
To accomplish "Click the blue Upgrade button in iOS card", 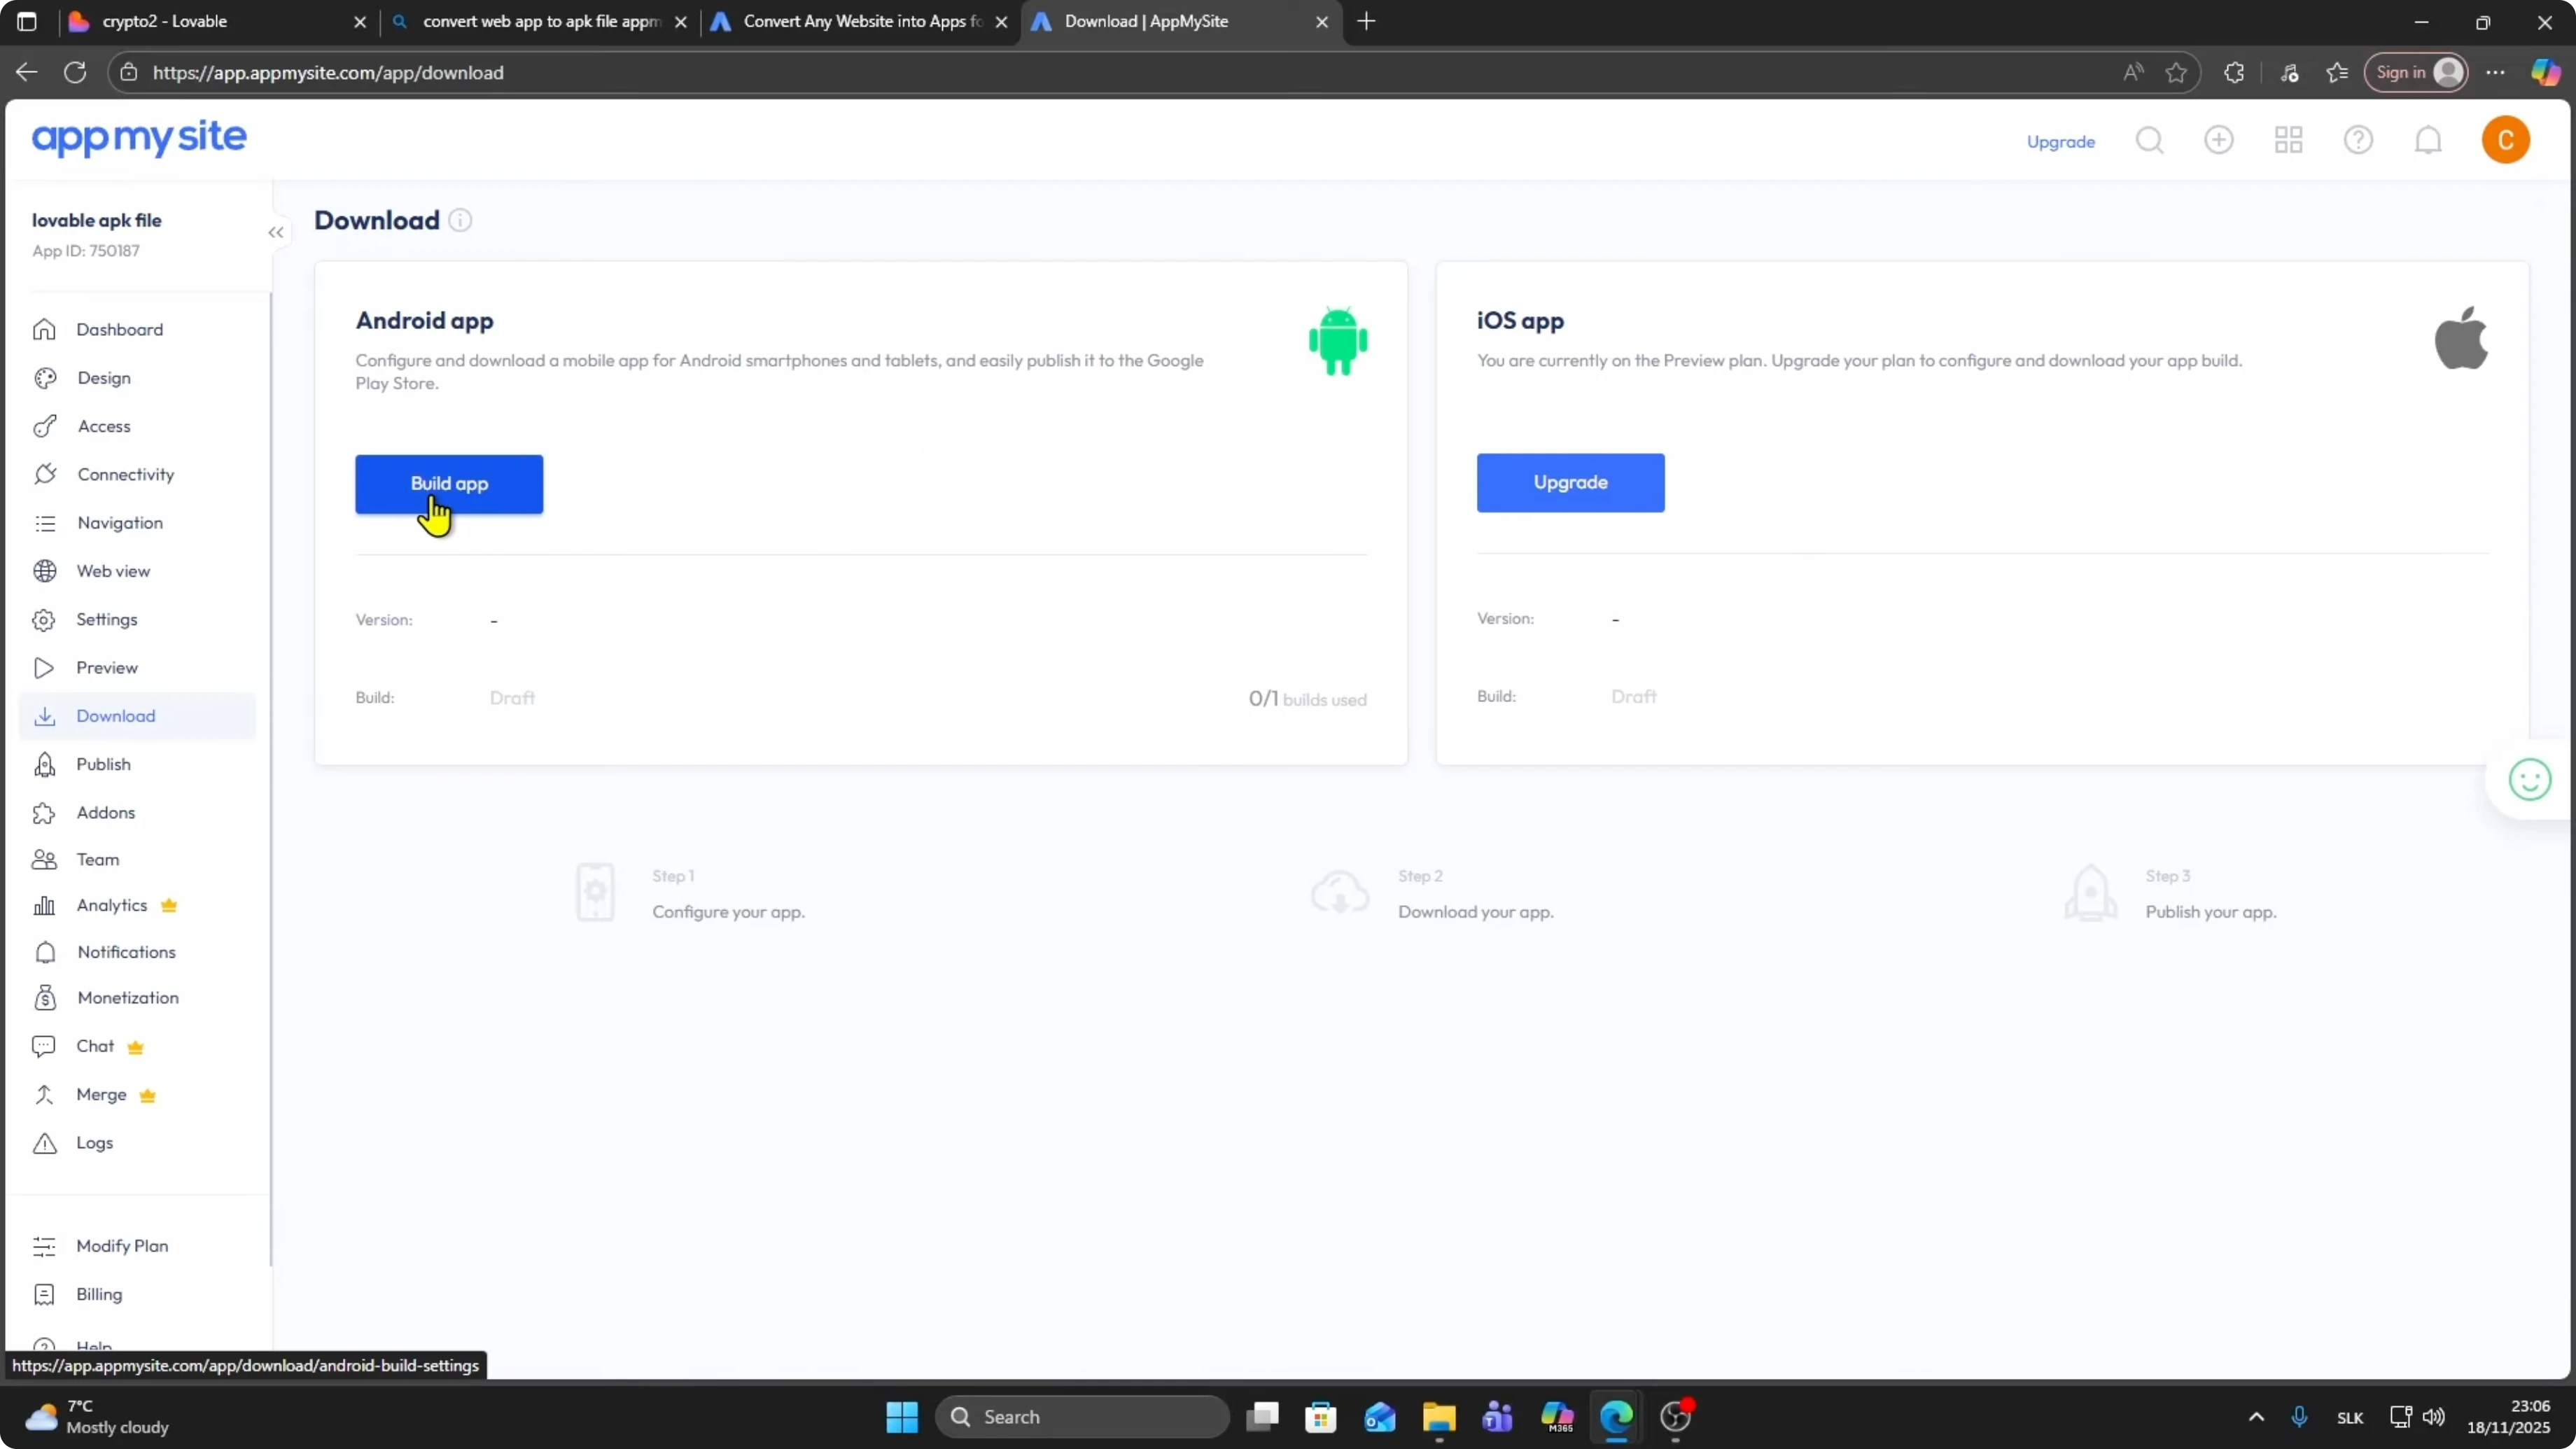I will 1570,482.
